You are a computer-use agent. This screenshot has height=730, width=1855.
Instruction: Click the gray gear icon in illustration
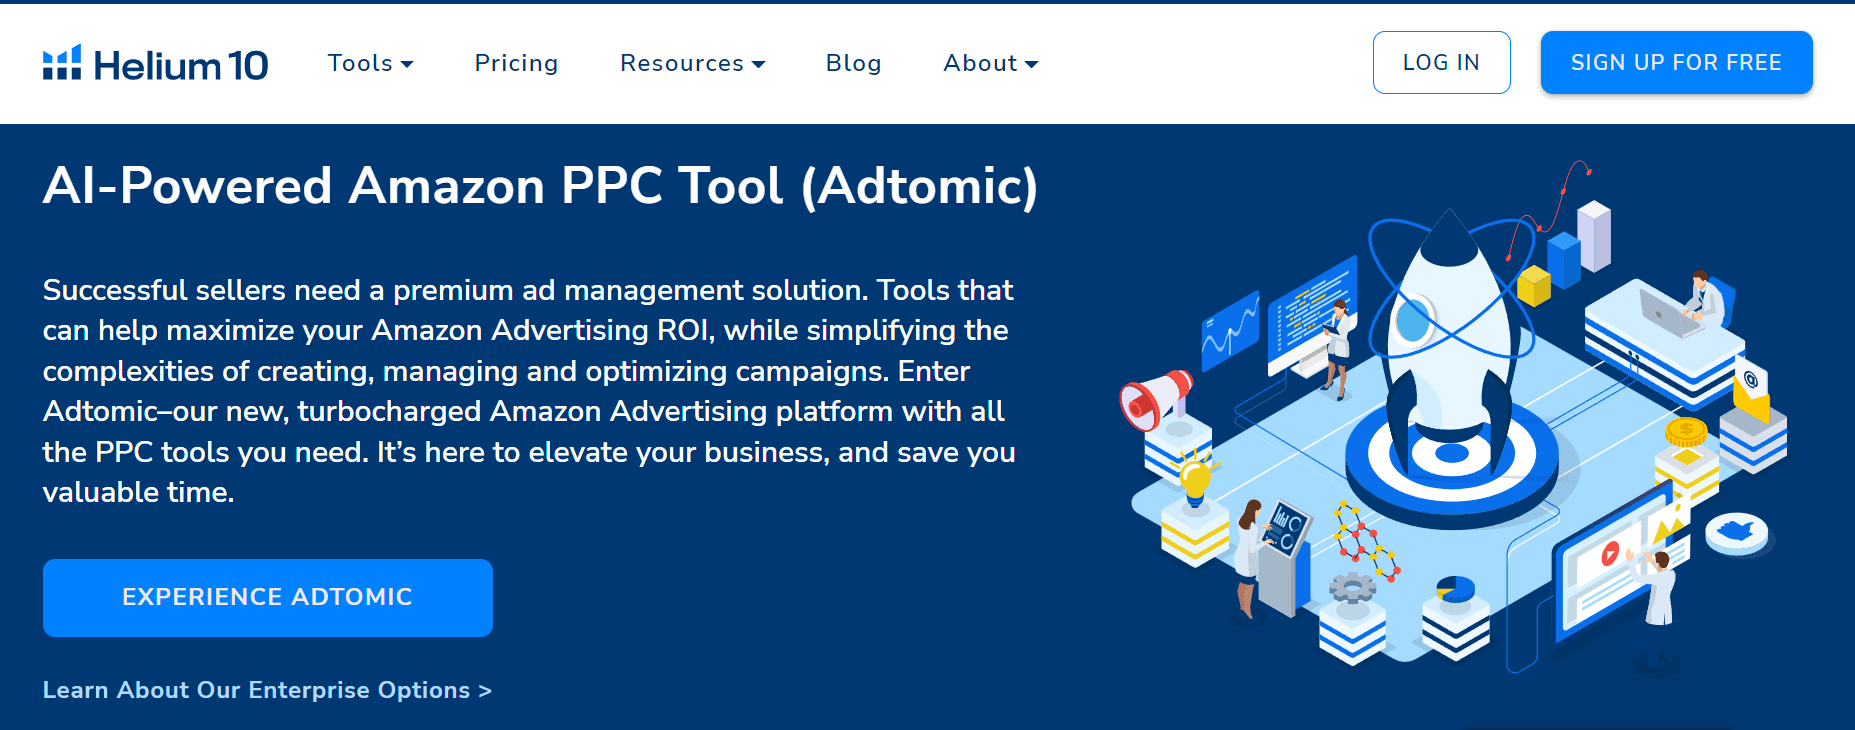click(x=1352, y=588)
